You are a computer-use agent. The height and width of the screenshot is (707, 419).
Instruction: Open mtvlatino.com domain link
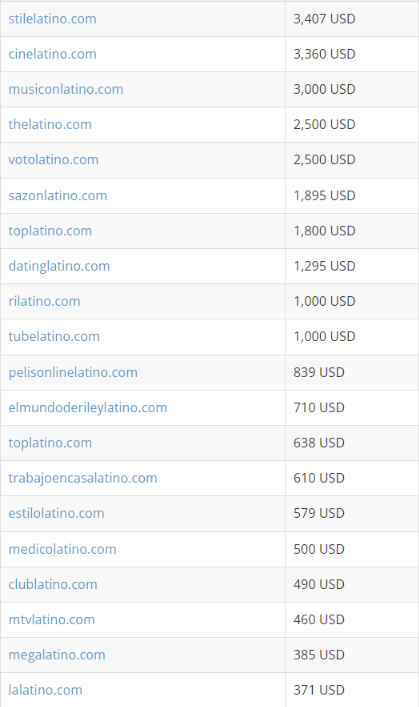[x=51, y=620]
